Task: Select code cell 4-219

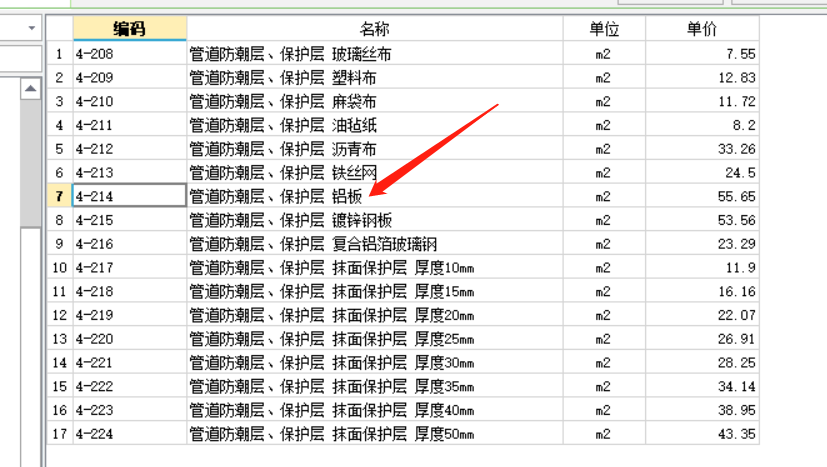Action: click(x=130, y=315)
